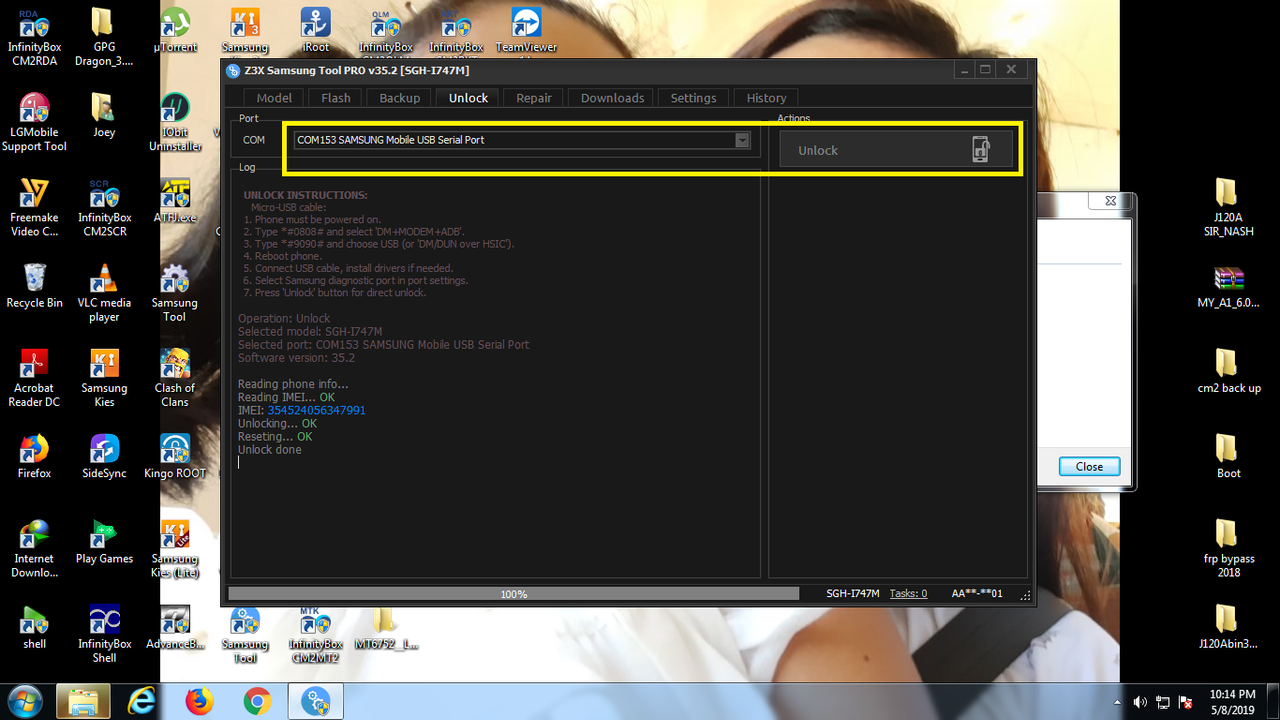Show hidden system tray icons
1280x720 pixels.
[x=1117, y=702]
